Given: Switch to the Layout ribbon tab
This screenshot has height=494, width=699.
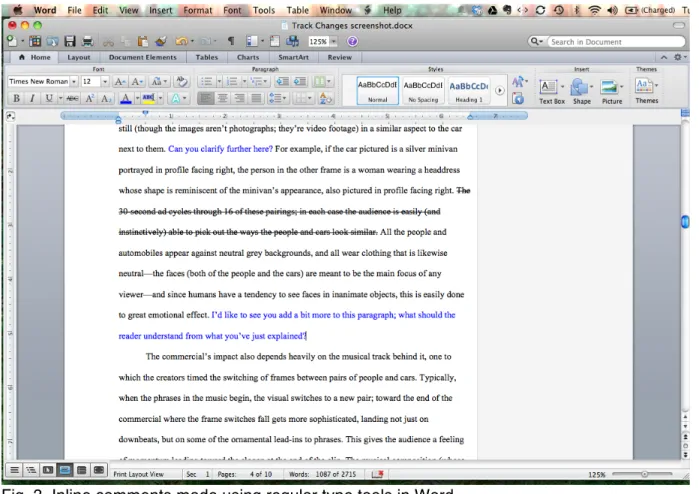Looking at the screenshot, I should click(79, 57).
